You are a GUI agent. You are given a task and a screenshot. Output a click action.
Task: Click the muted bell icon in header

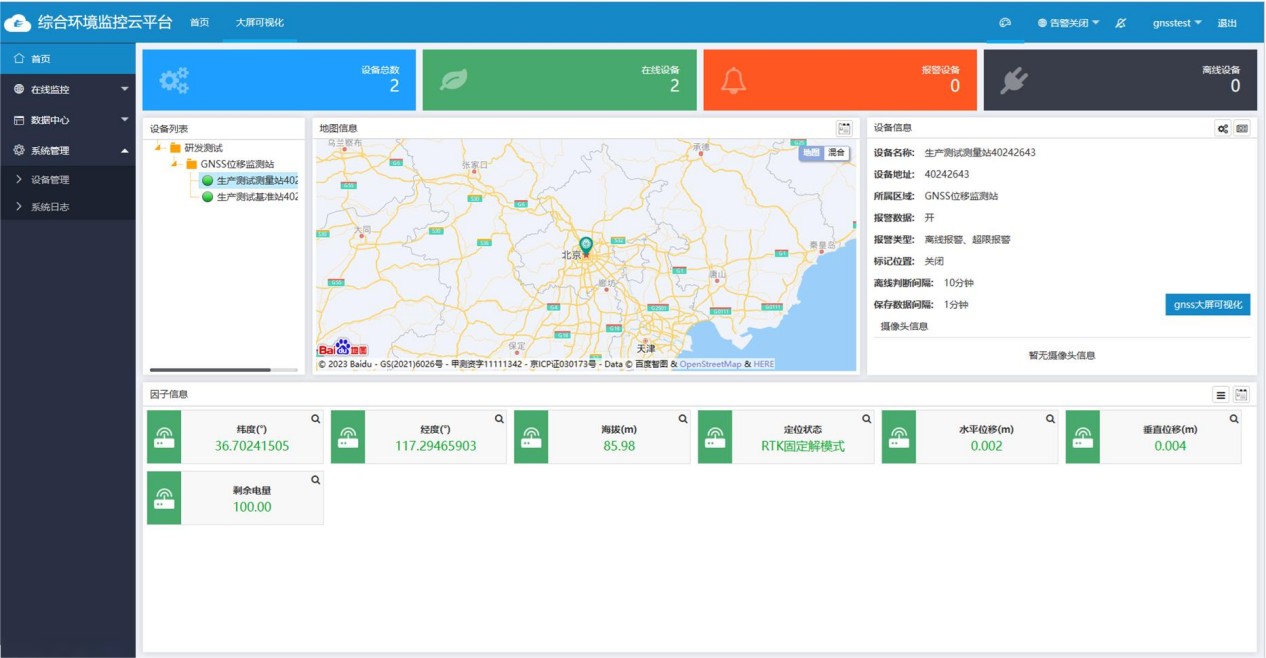(1121, 23)
